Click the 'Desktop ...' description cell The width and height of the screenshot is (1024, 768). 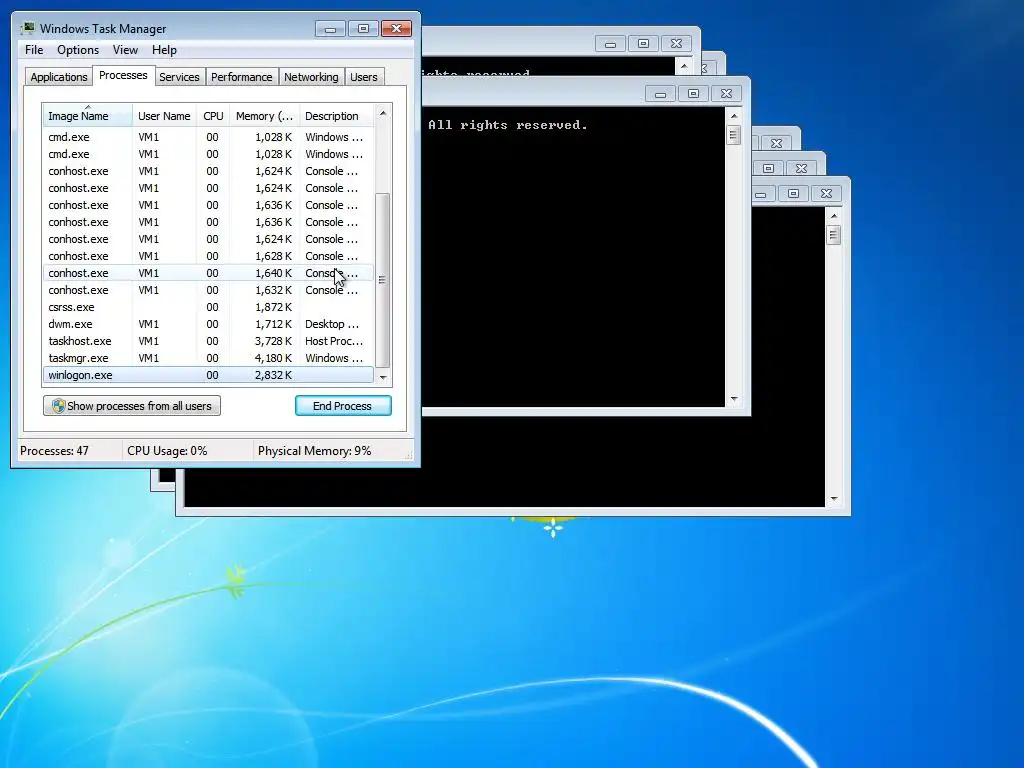click(332, 324)
